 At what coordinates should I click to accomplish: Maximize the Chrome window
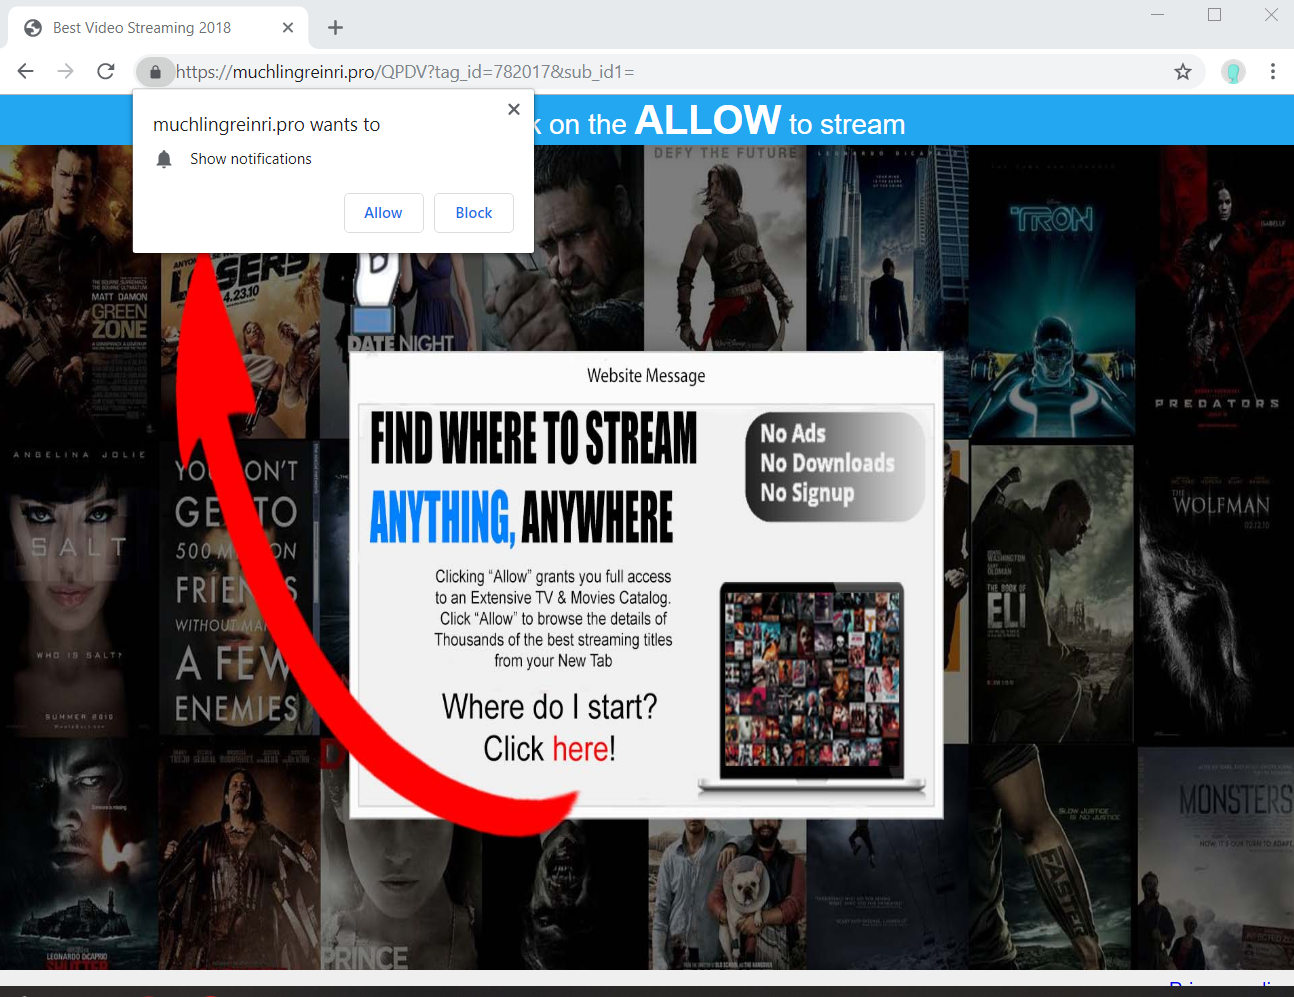(x=1215, y=15)
